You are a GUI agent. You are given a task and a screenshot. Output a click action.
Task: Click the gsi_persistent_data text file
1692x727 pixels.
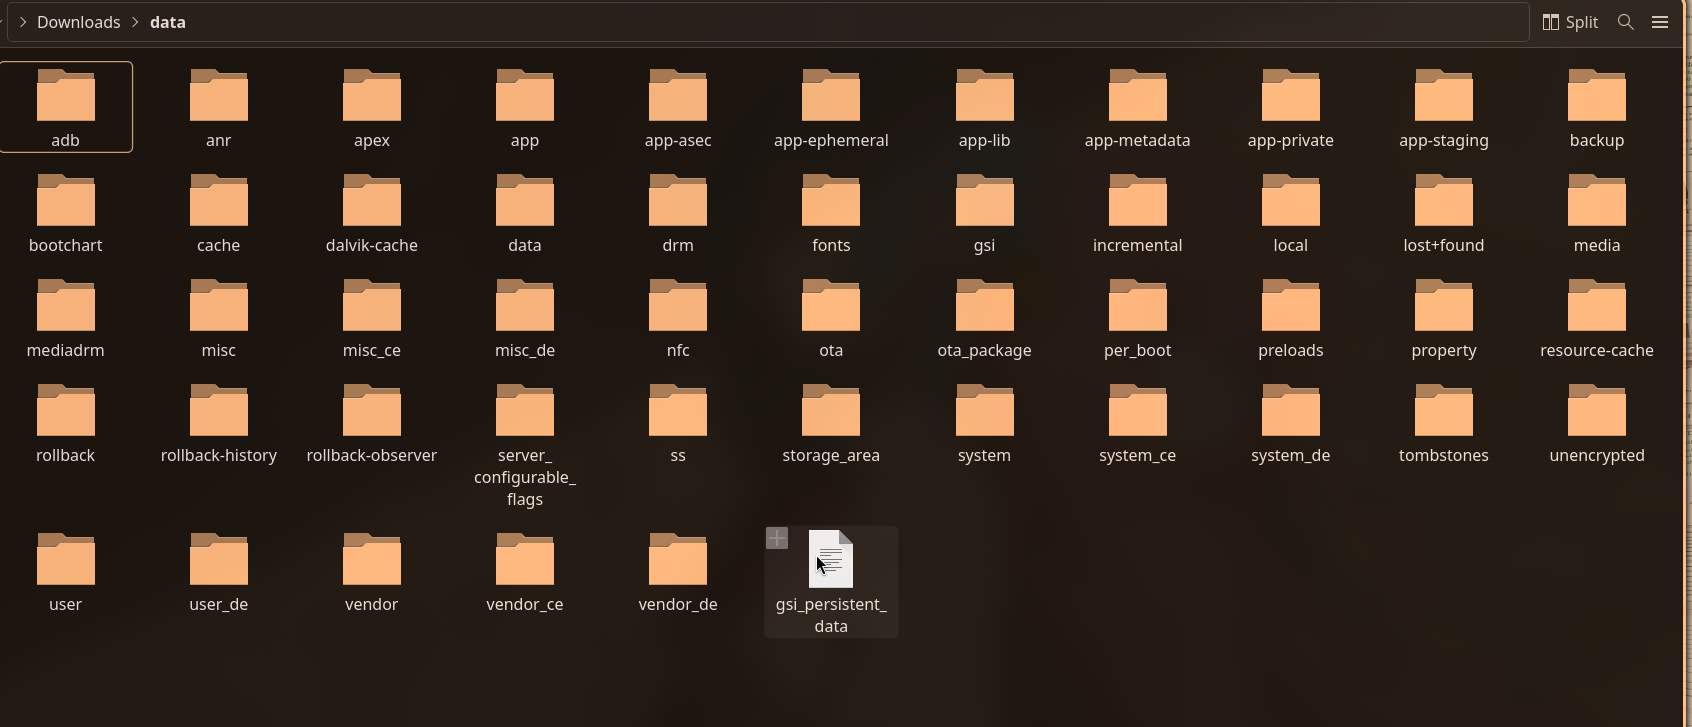click(x=831, y=582)
